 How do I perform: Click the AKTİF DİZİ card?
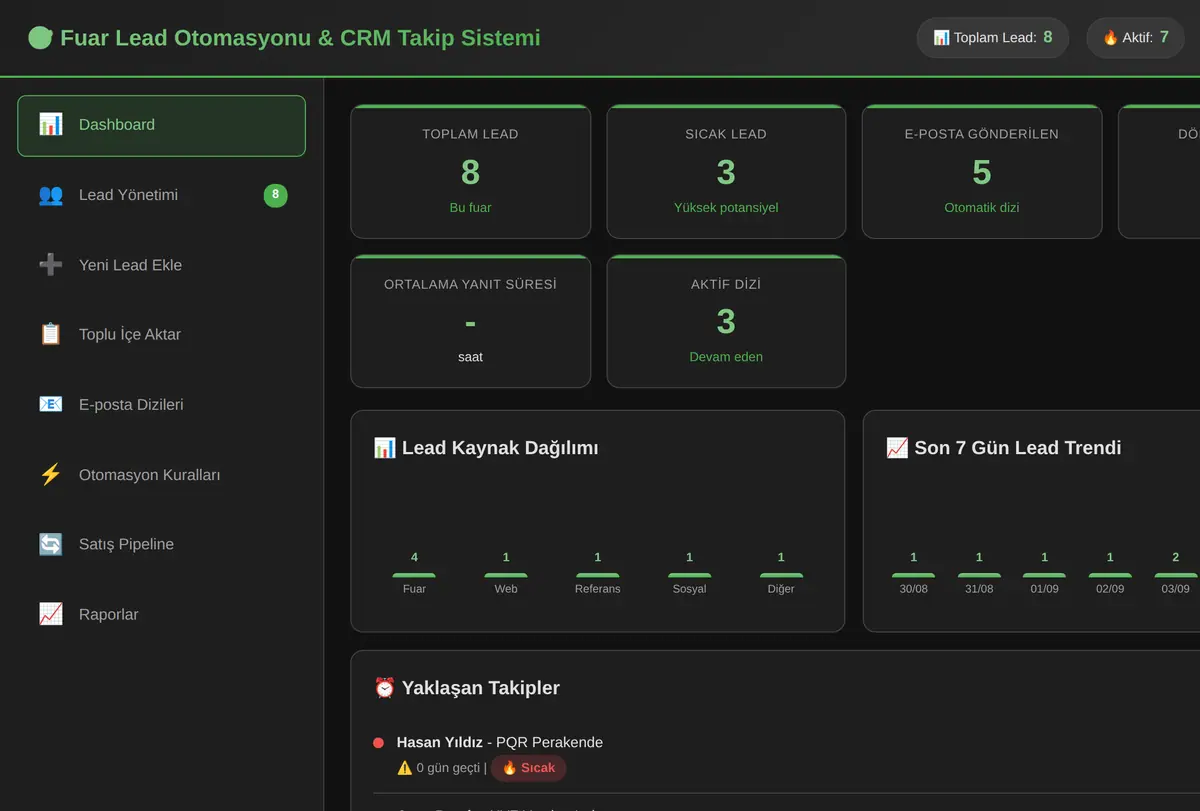click(x=726, y=321)
